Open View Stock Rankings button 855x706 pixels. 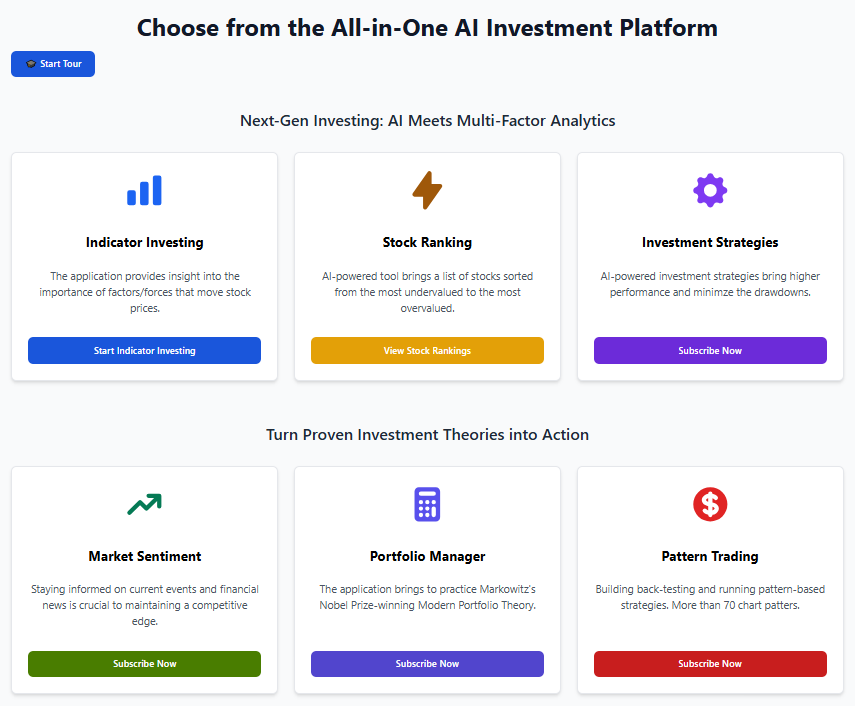pyautogui.click(x=427, y=351)
